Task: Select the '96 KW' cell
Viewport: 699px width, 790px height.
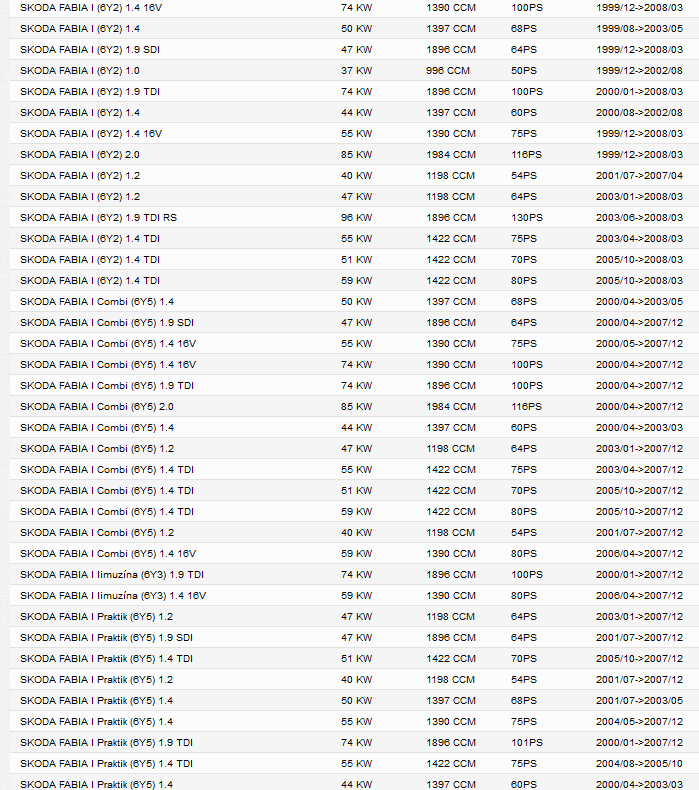Action: click(x=356, y=218)
